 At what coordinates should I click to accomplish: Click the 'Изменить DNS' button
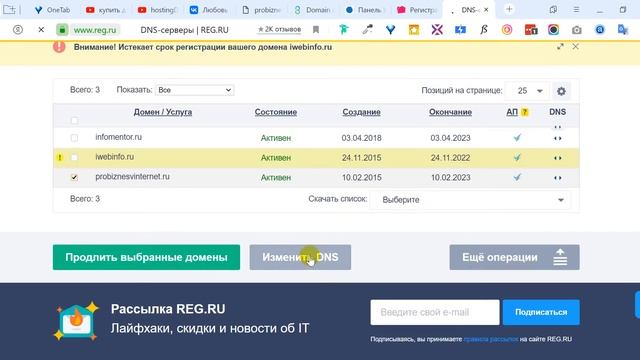point(300,257)
